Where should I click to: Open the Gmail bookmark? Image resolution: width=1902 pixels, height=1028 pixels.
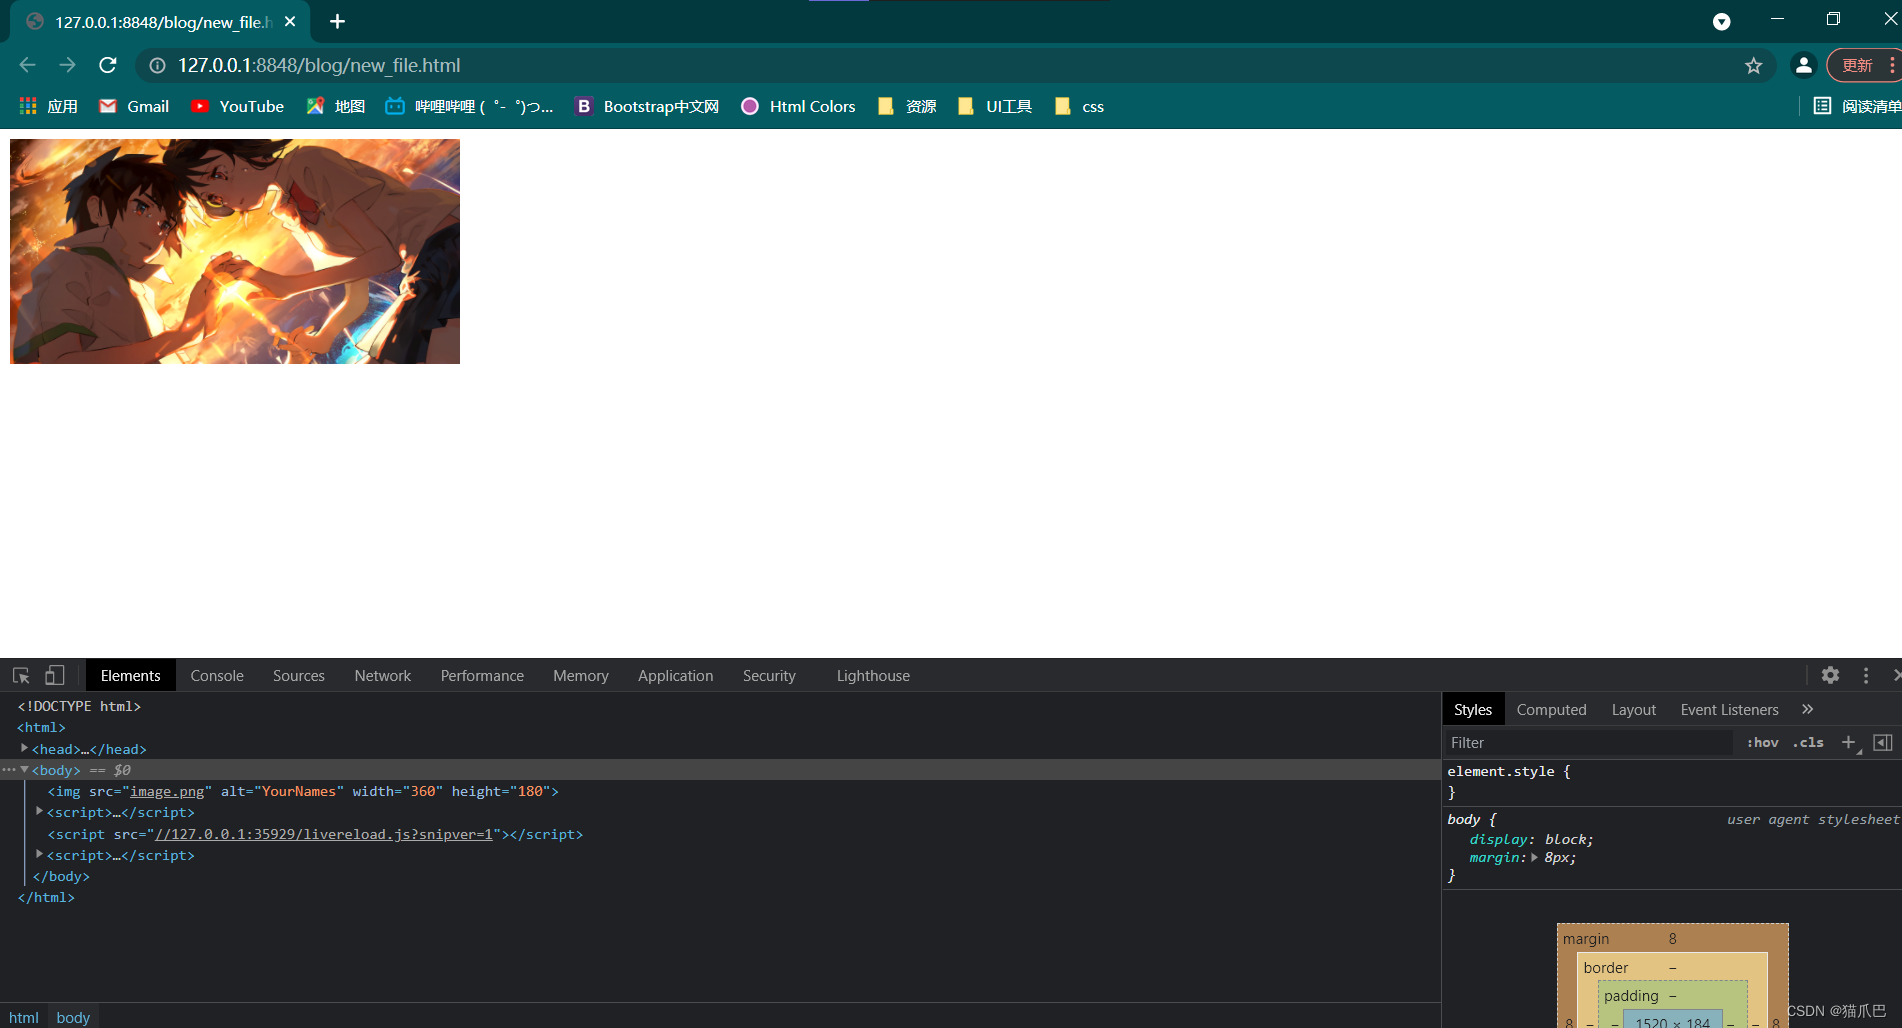134,106
